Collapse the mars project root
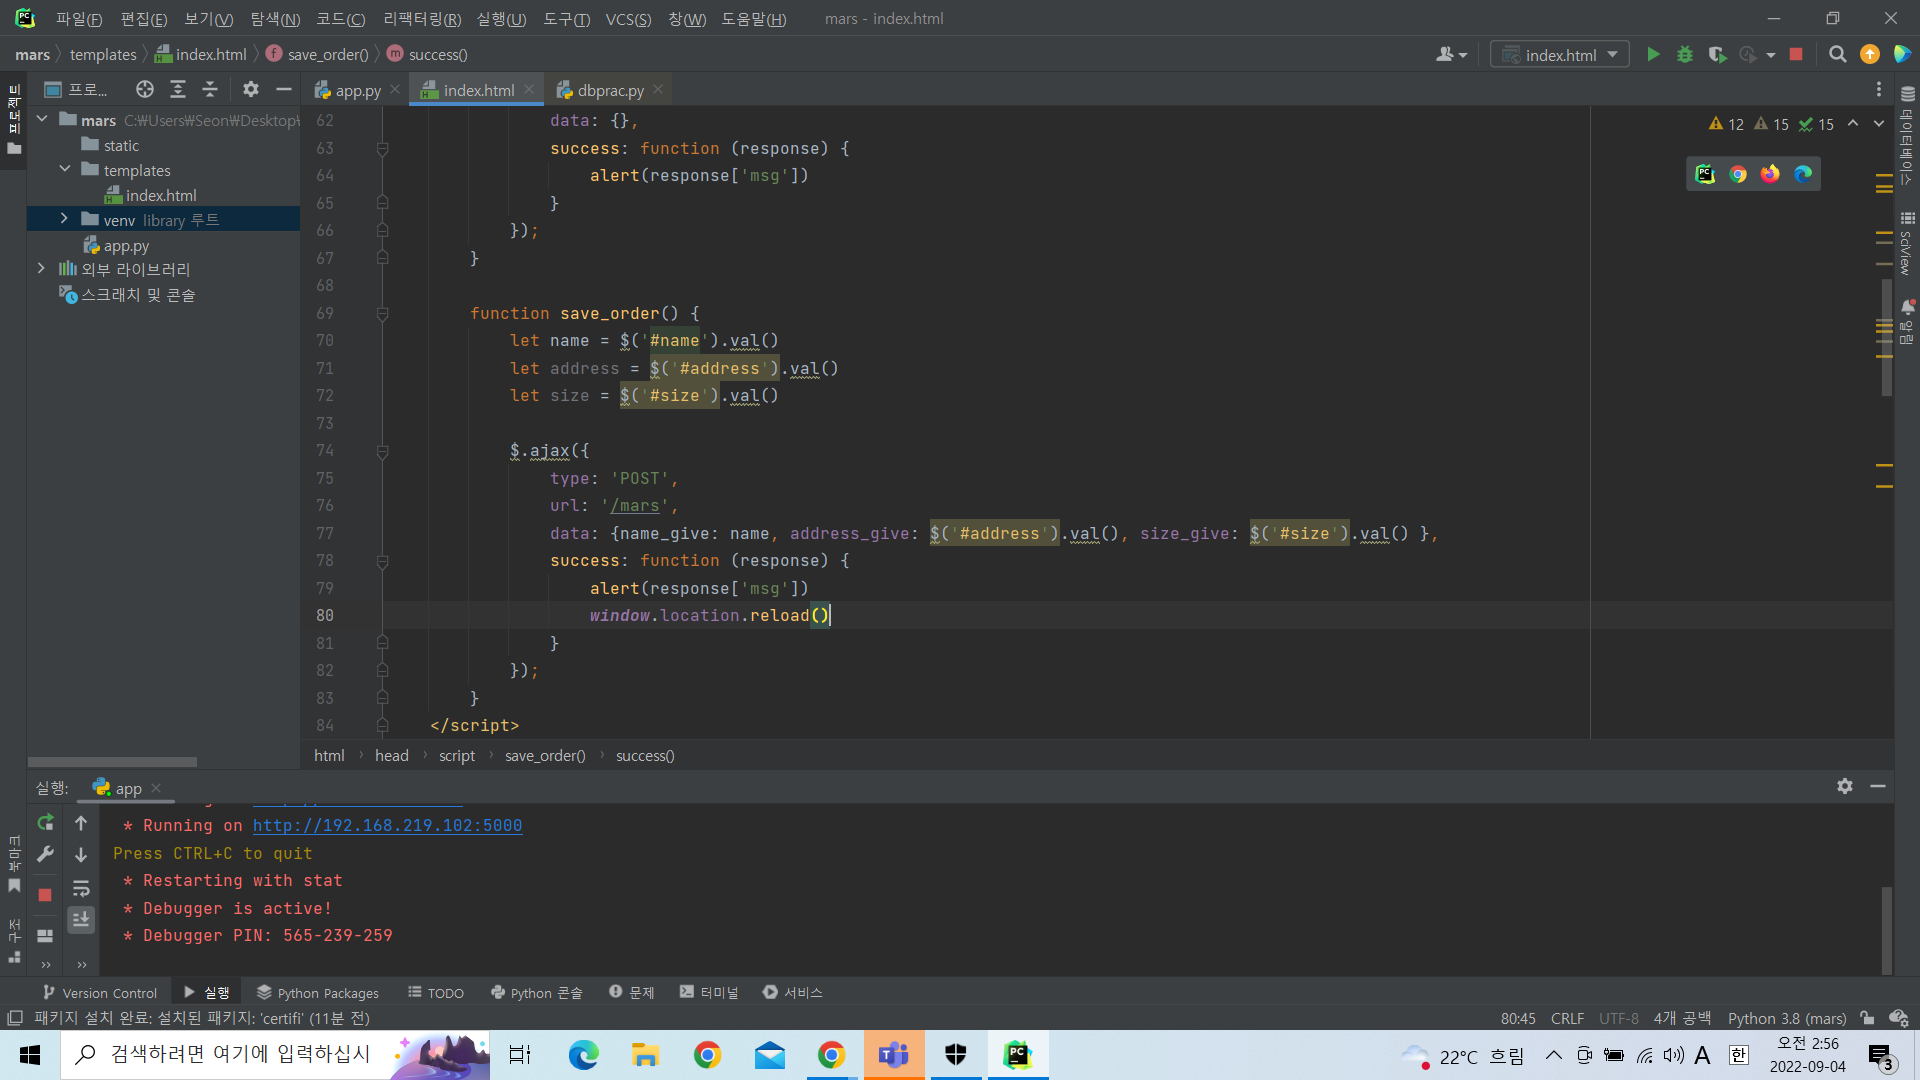Viewport: 1920px width, 1080px height. point(43,120)
